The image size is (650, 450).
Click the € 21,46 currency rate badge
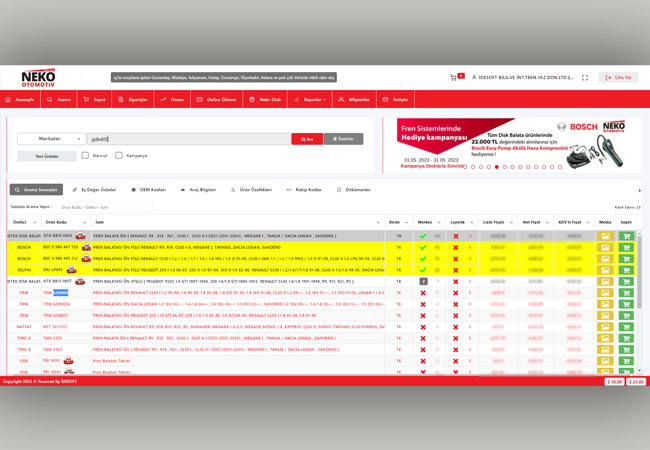[x=636, y=382]
